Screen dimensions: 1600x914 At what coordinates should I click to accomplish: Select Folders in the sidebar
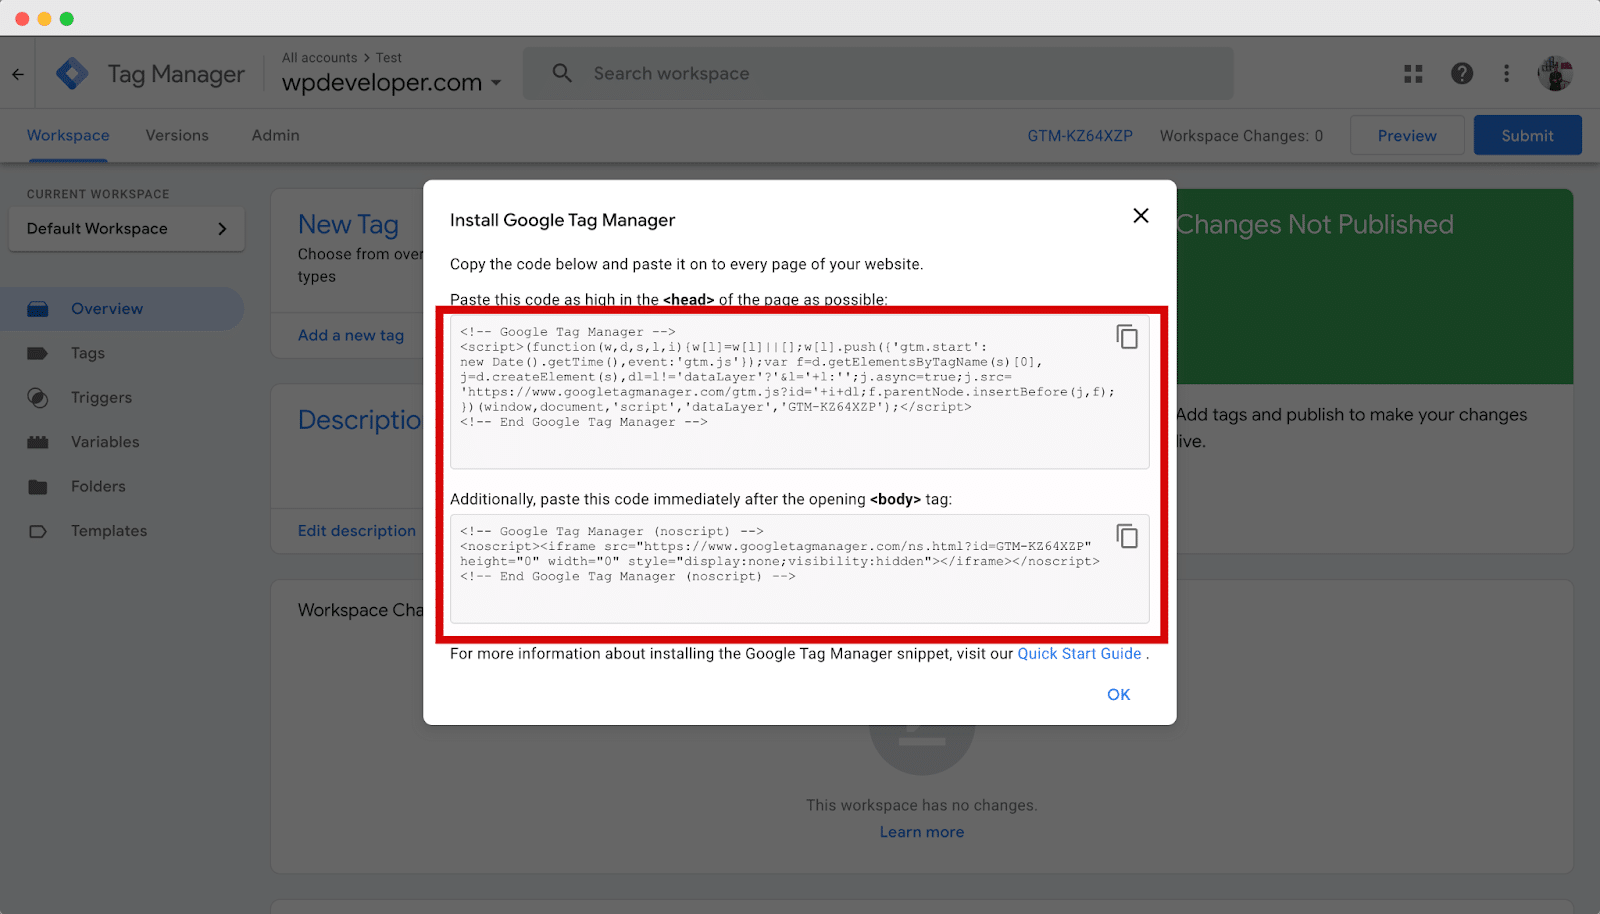tap(98, 487)
